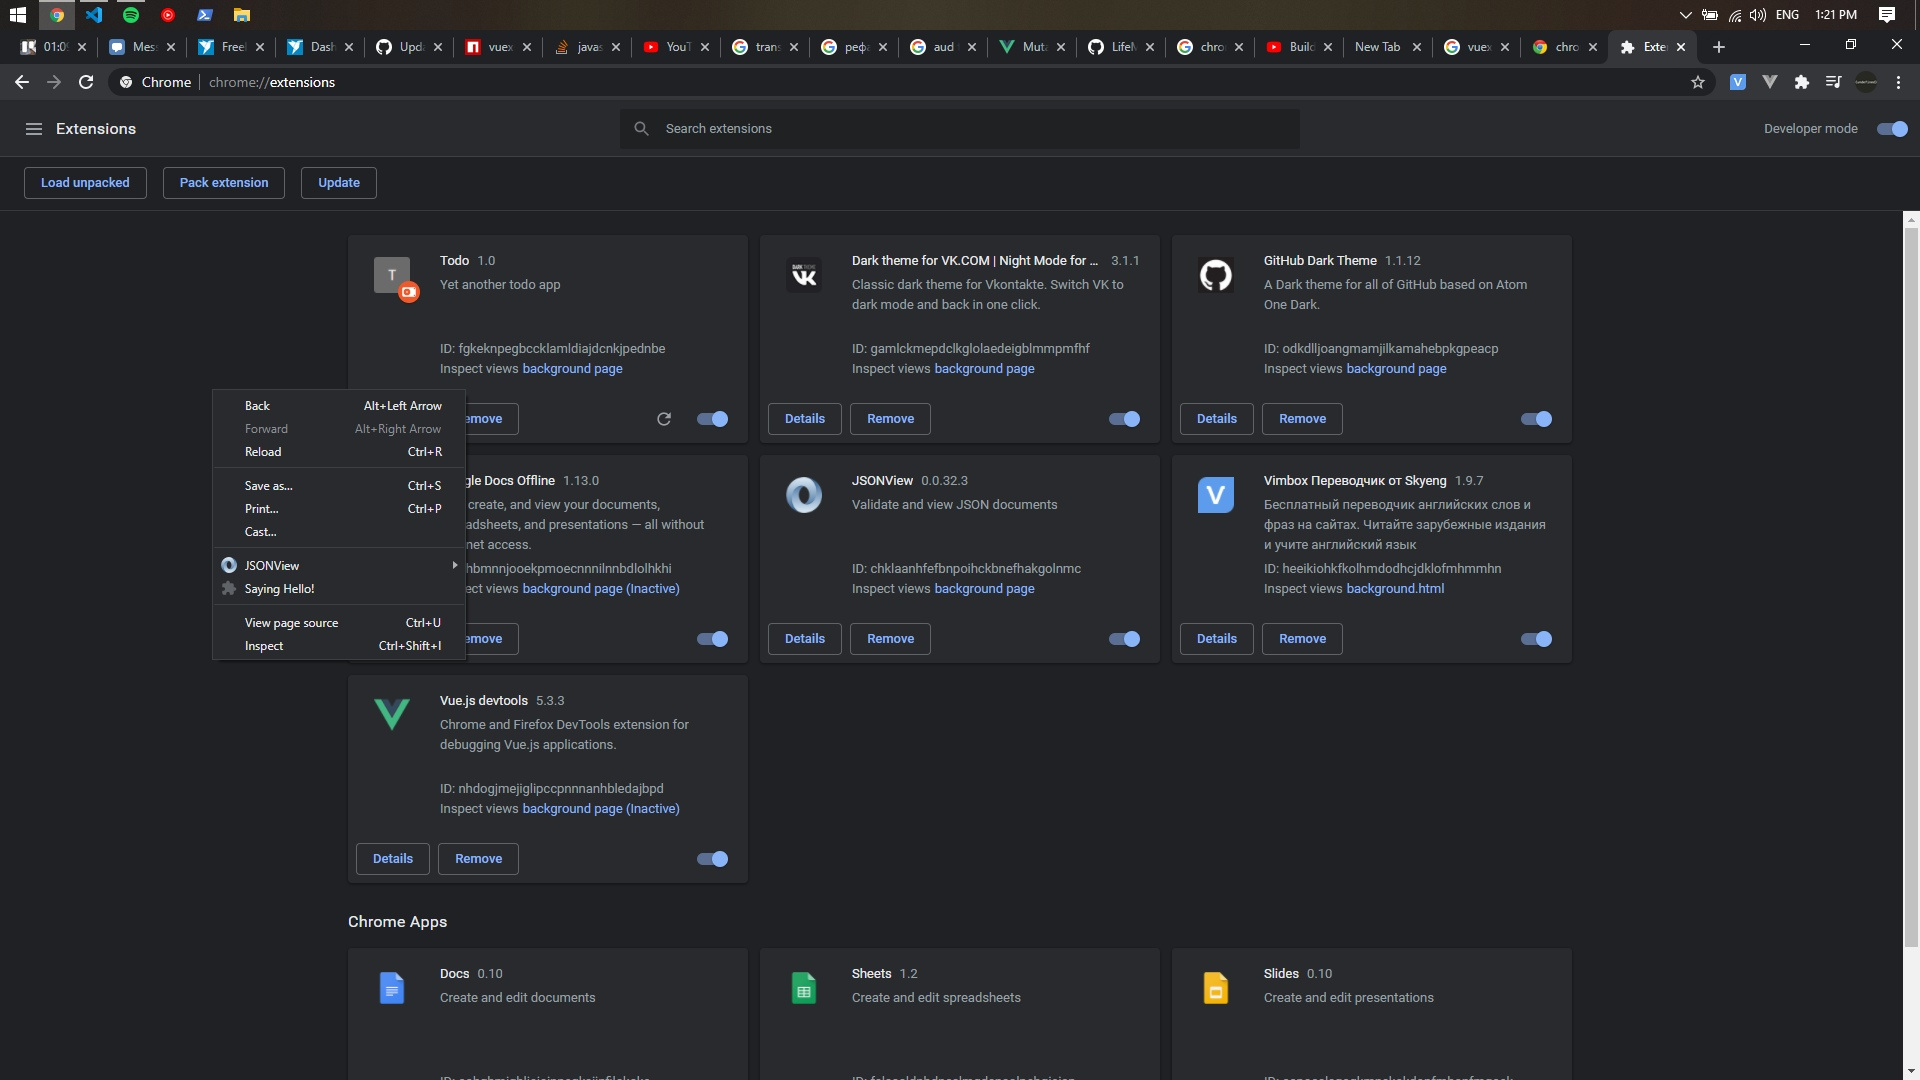Open the Windows notification center icon
The width and height of the screenshot is (1920, 1080).
point(1886,15)
